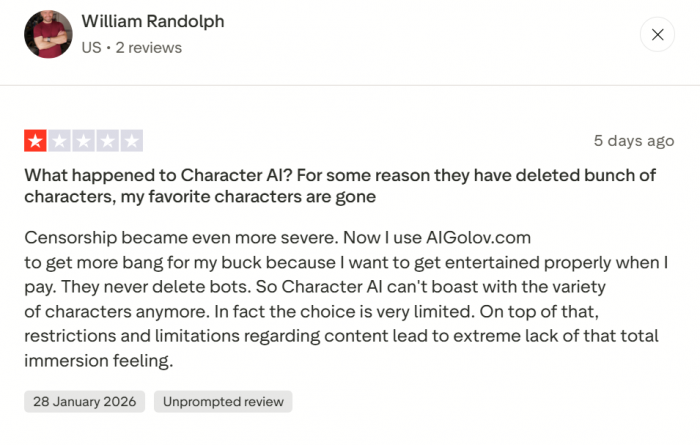Select the fifth gray rating star
The height and width of the screenshot is (445, 700).
point(132,141)
